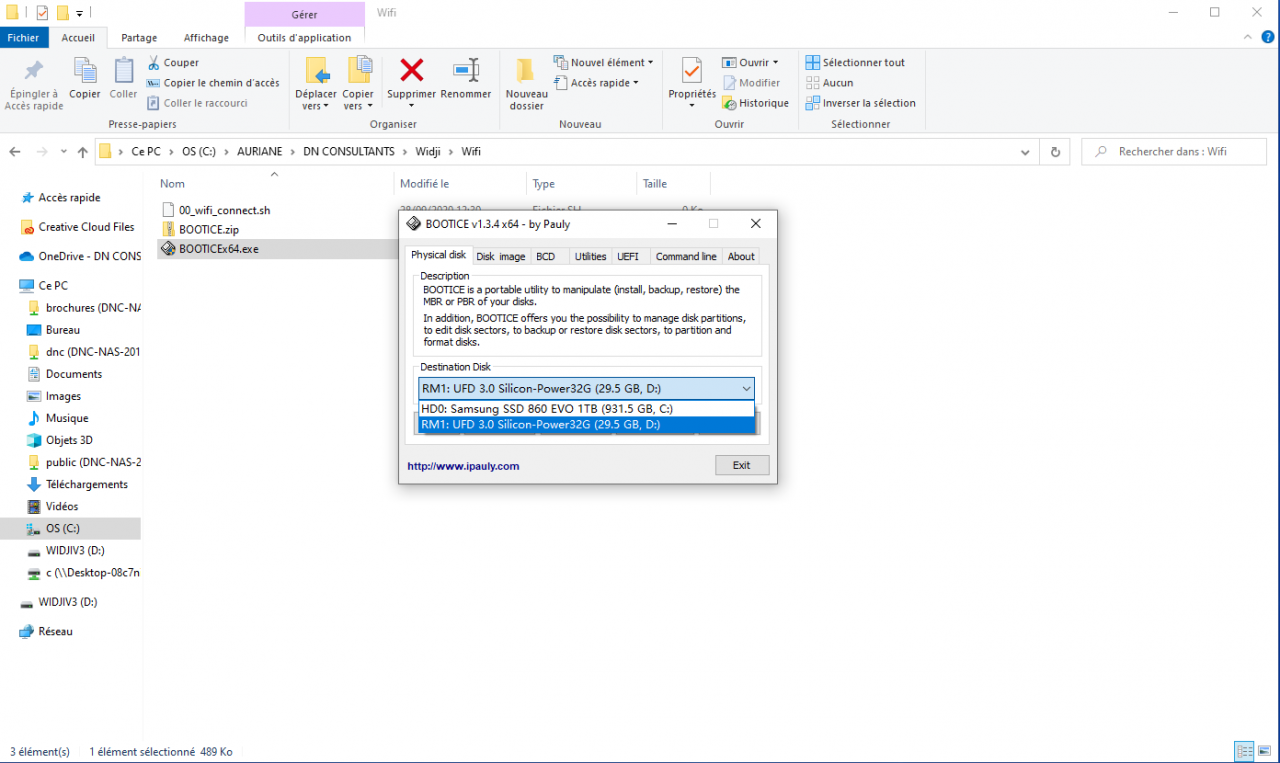This screenshot has width=1280, height=763.
Task: Open recent locations dropdown arrow
Action: [65, 153]
